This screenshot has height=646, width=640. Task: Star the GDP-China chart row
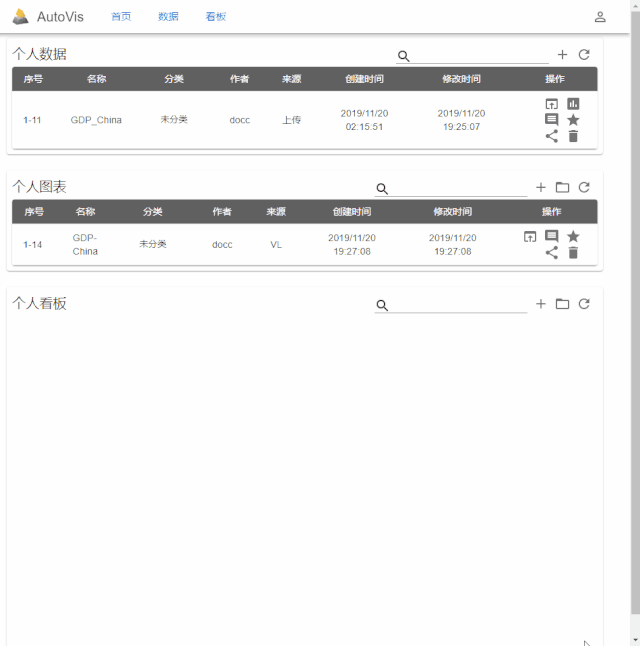573,236
